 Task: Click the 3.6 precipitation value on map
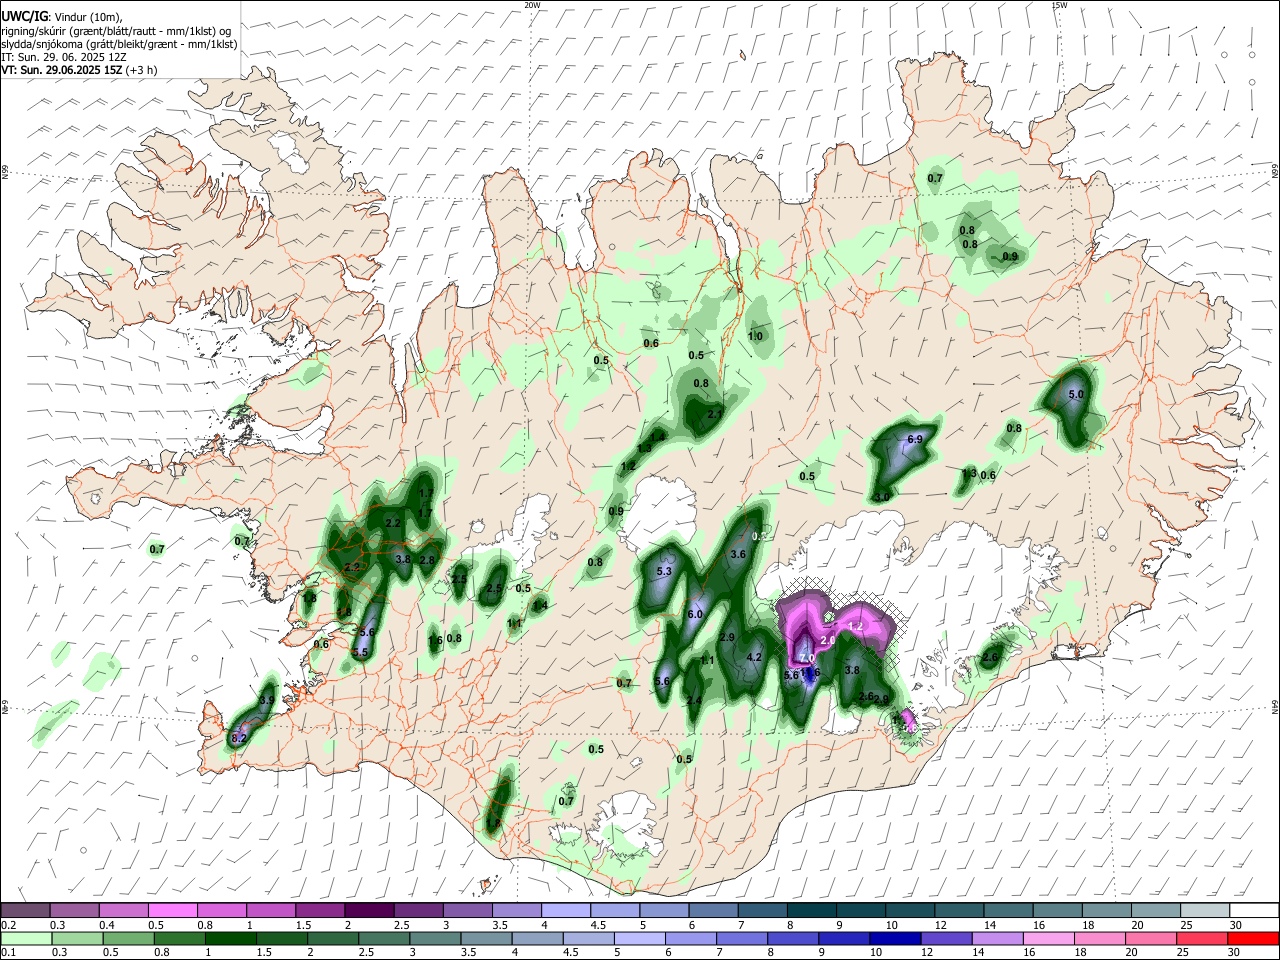pyautogui.click(x=738, y=554)
